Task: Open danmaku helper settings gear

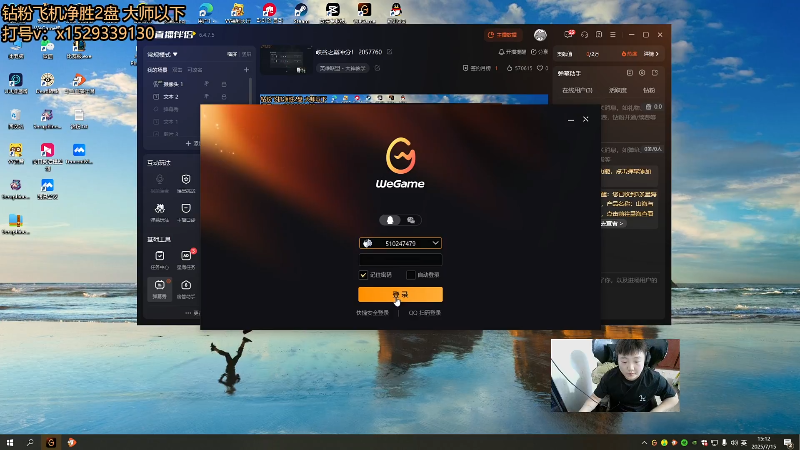Action: click(642, 73)
